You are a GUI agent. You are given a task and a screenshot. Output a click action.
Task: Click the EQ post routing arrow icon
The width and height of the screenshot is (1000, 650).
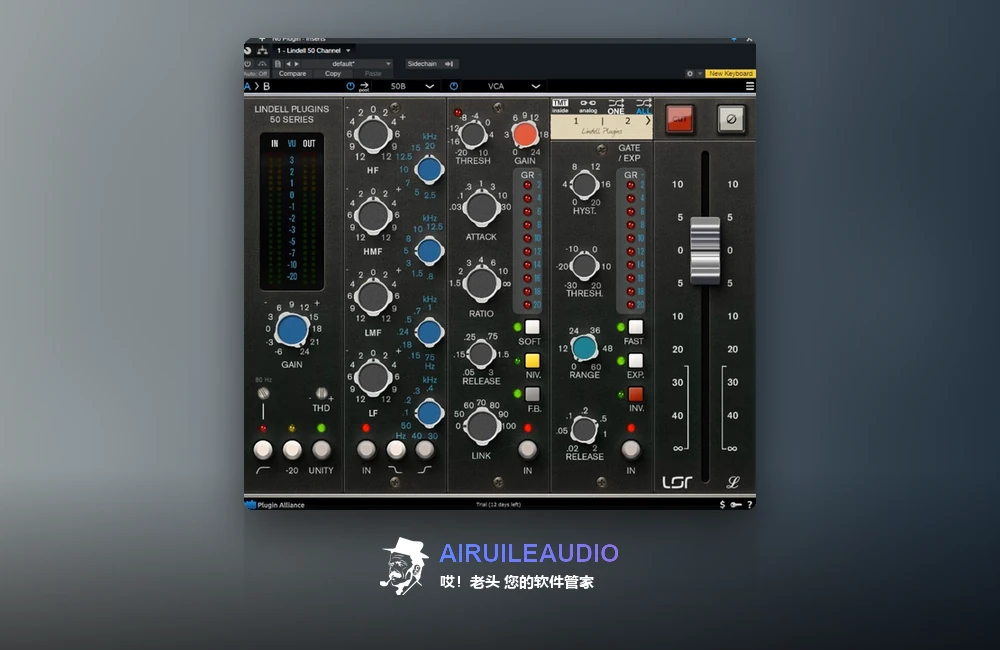pyautogui.click(x=364, y=86)
